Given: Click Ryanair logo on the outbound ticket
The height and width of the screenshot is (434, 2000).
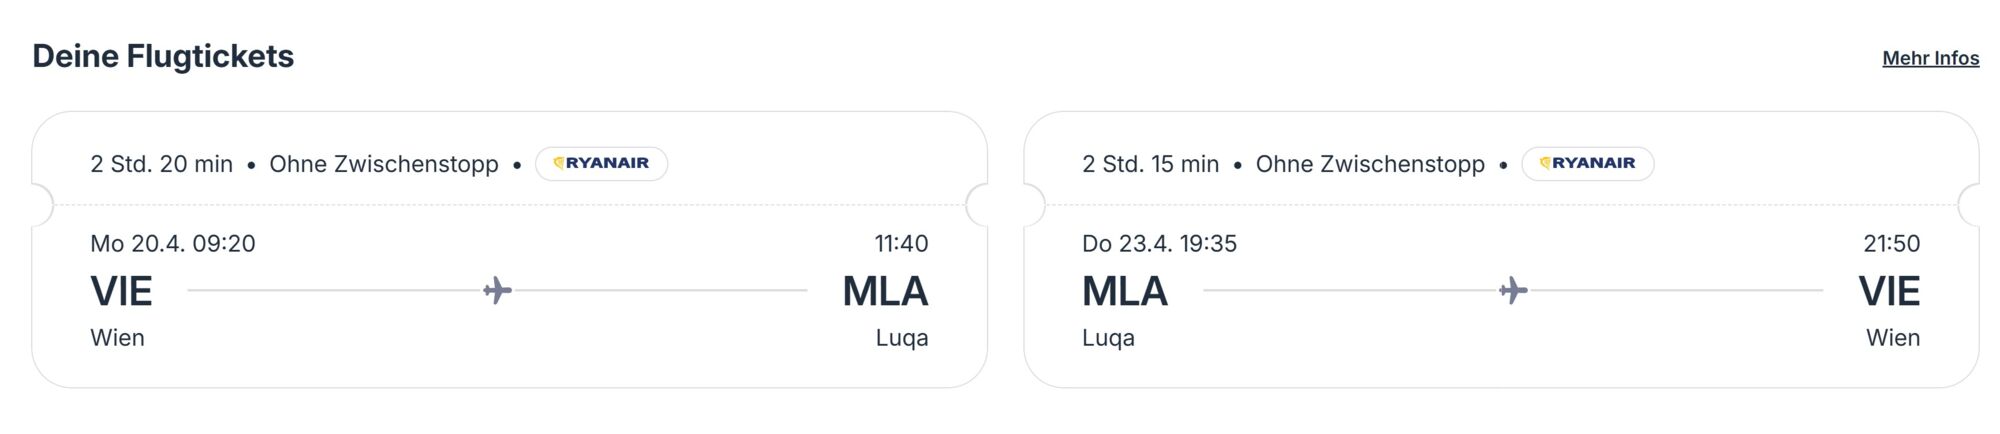Looking at the screenshot, I should coord(602,163).
